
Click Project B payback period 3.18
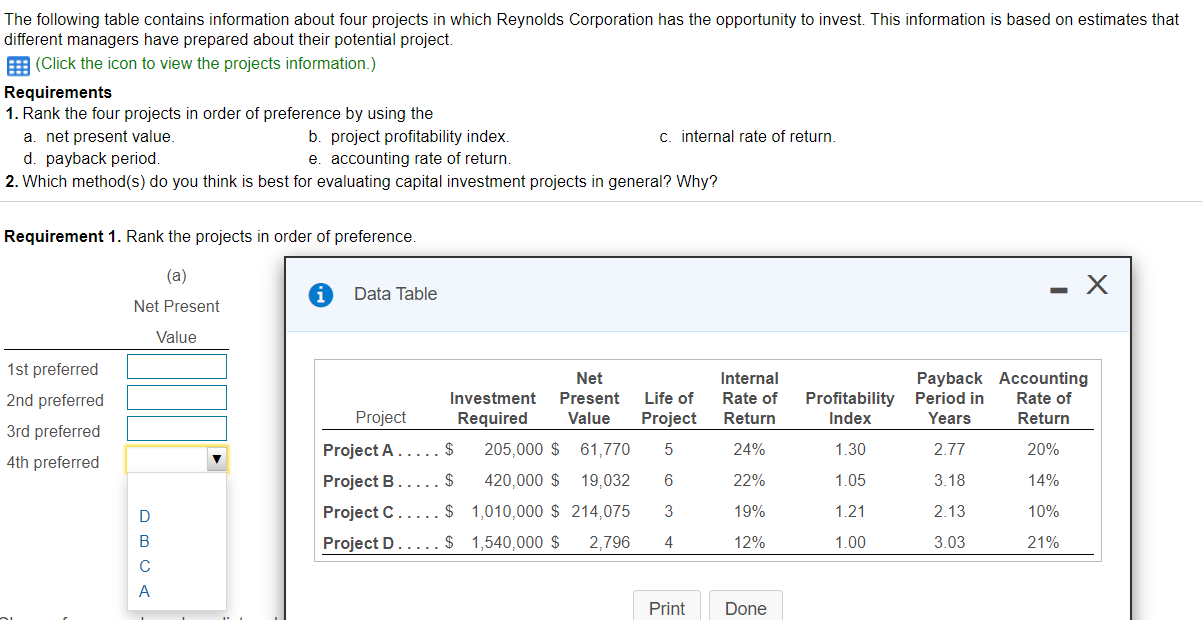949,481
